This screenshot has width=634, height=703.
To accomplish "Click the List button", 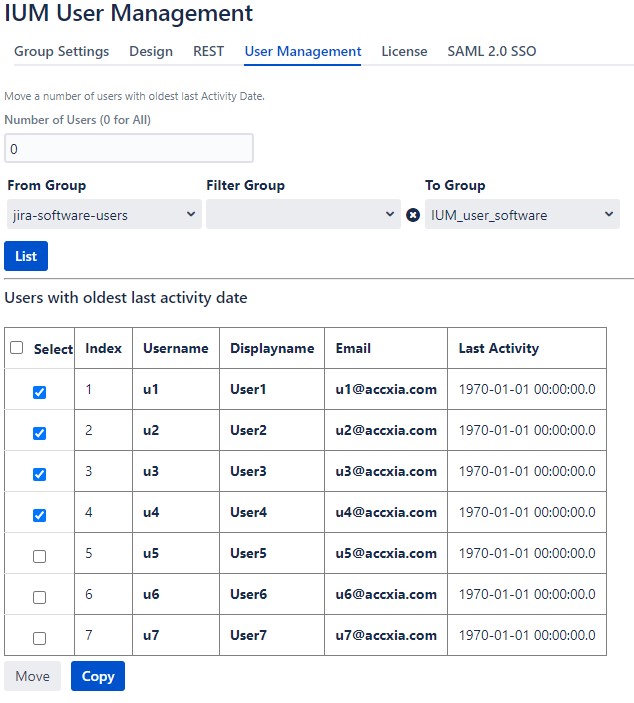I will (26, 256).
